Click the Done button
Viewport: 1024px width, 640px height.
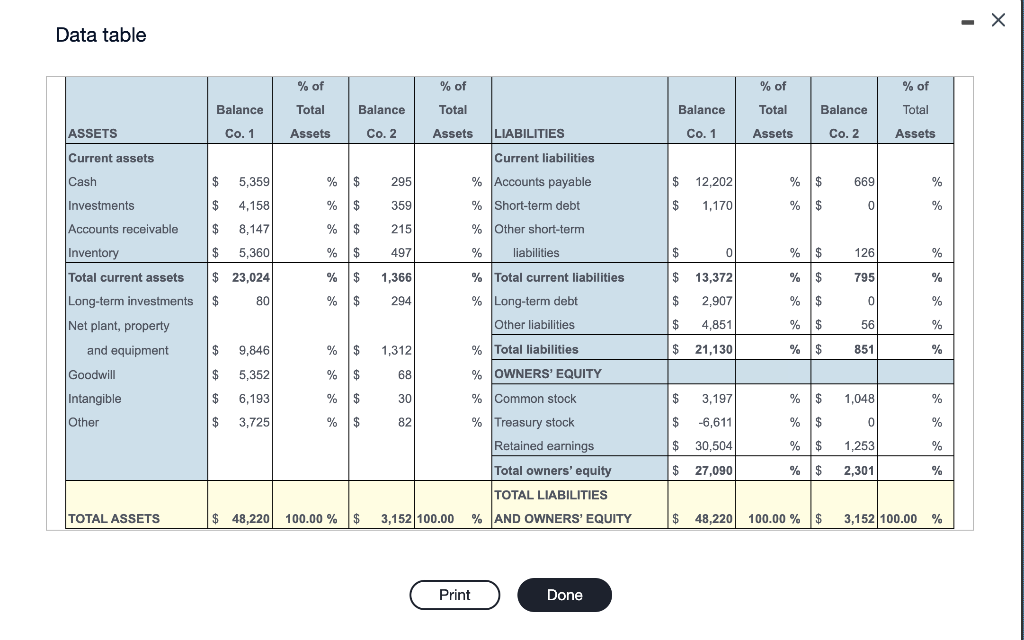[564, 595]
